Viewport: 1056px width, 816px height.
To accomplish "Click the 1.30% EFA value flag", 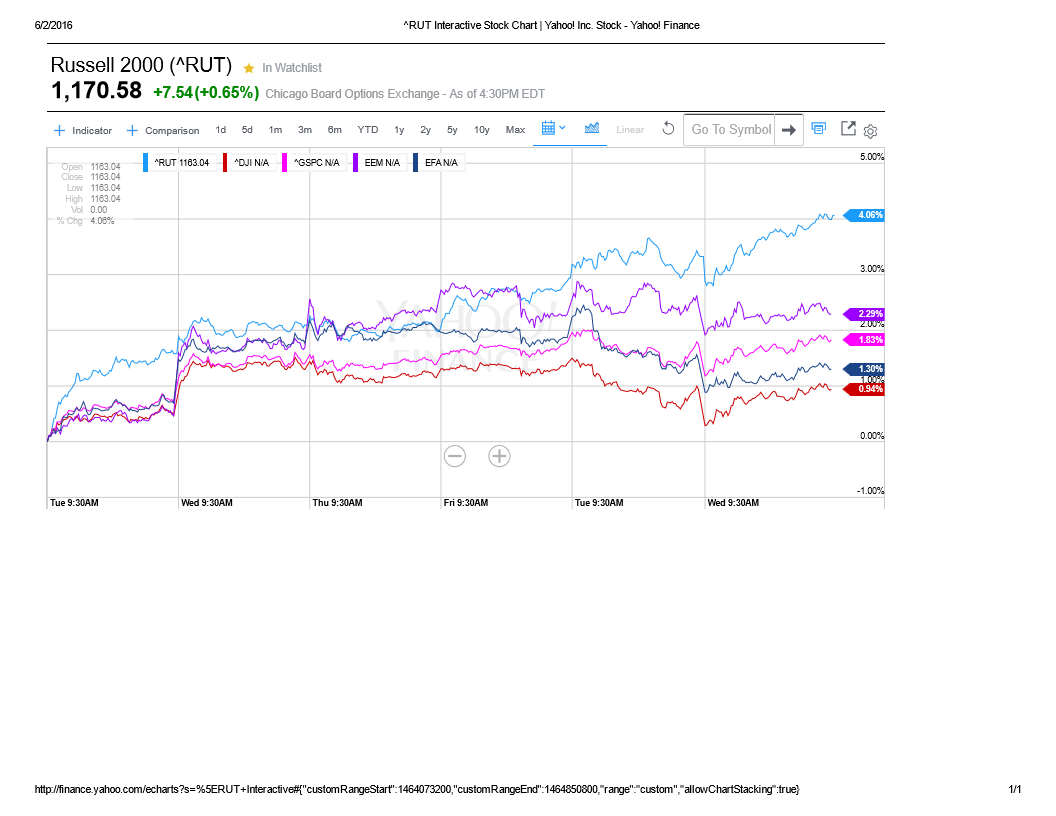I will click(x=864, y=369).
